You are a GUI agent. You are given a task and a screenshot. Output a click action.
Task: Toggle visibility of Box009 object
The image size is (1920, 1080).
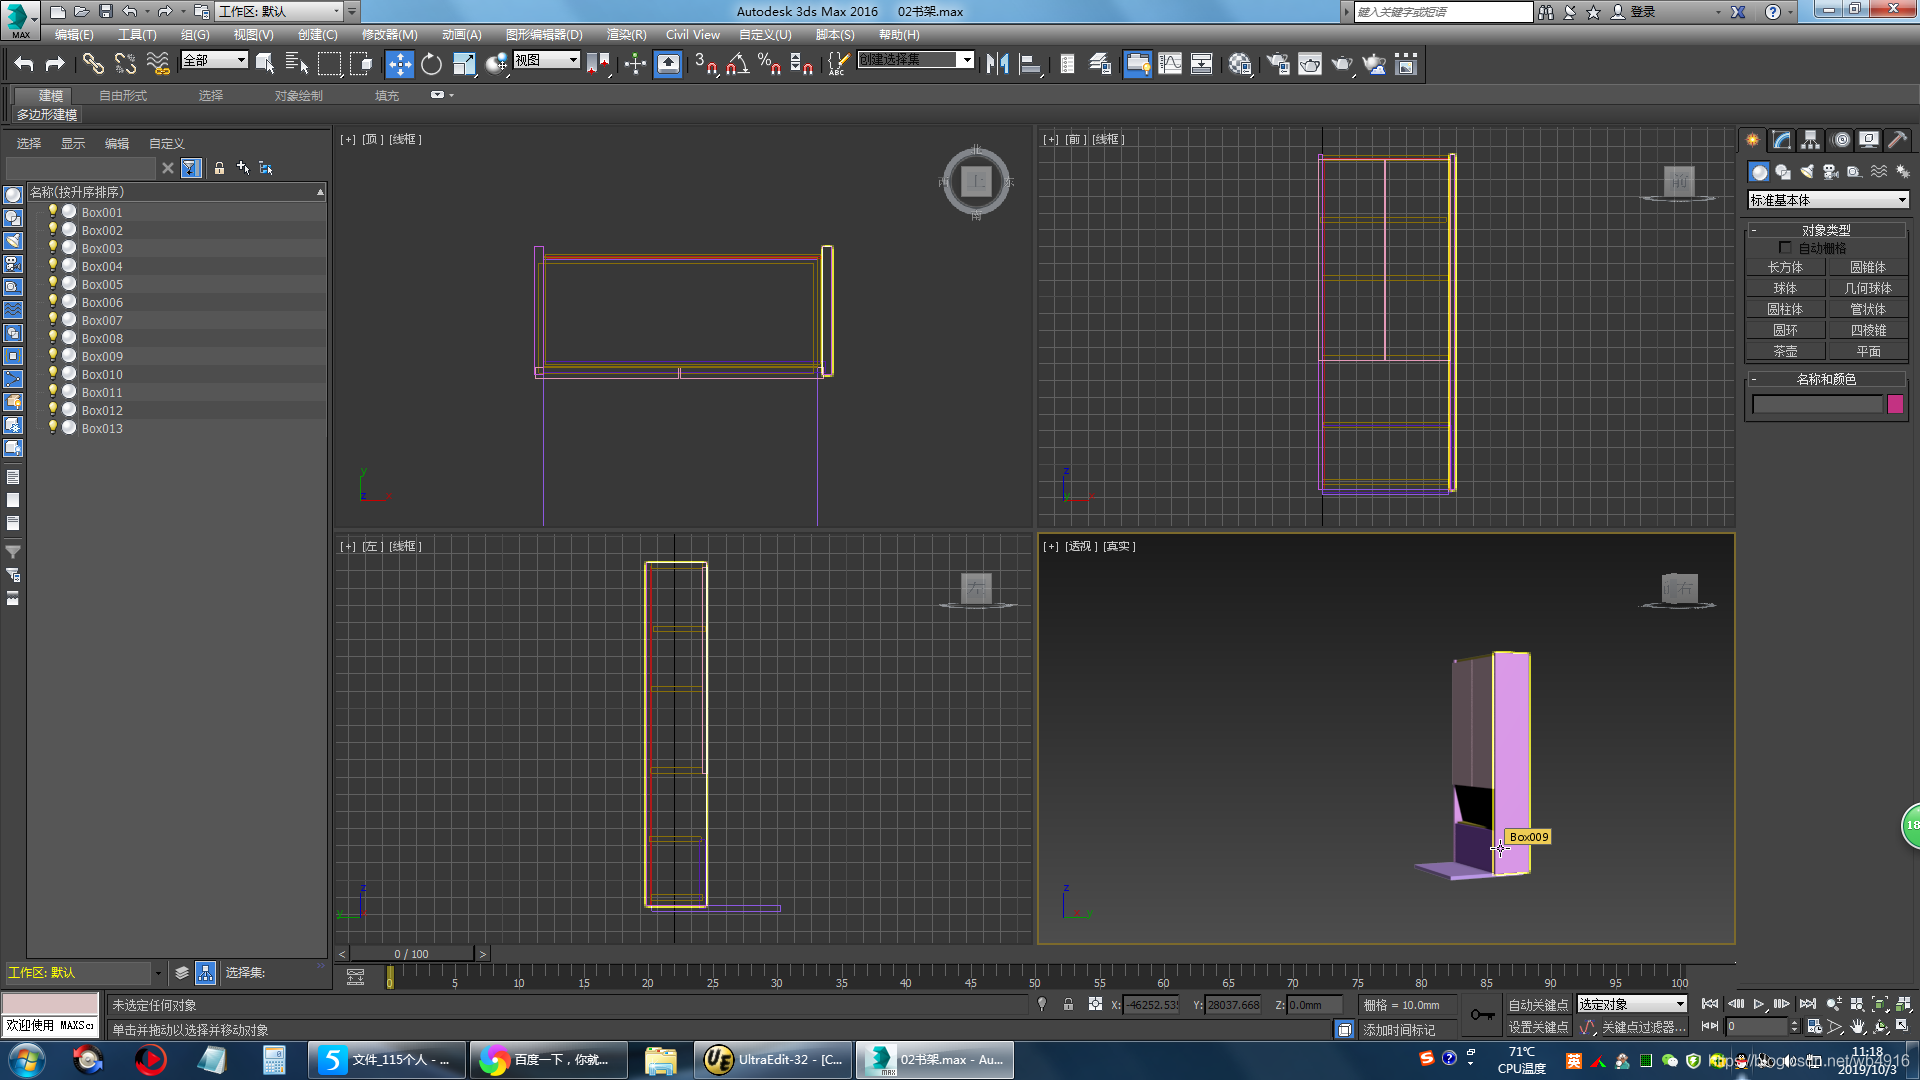50,356
